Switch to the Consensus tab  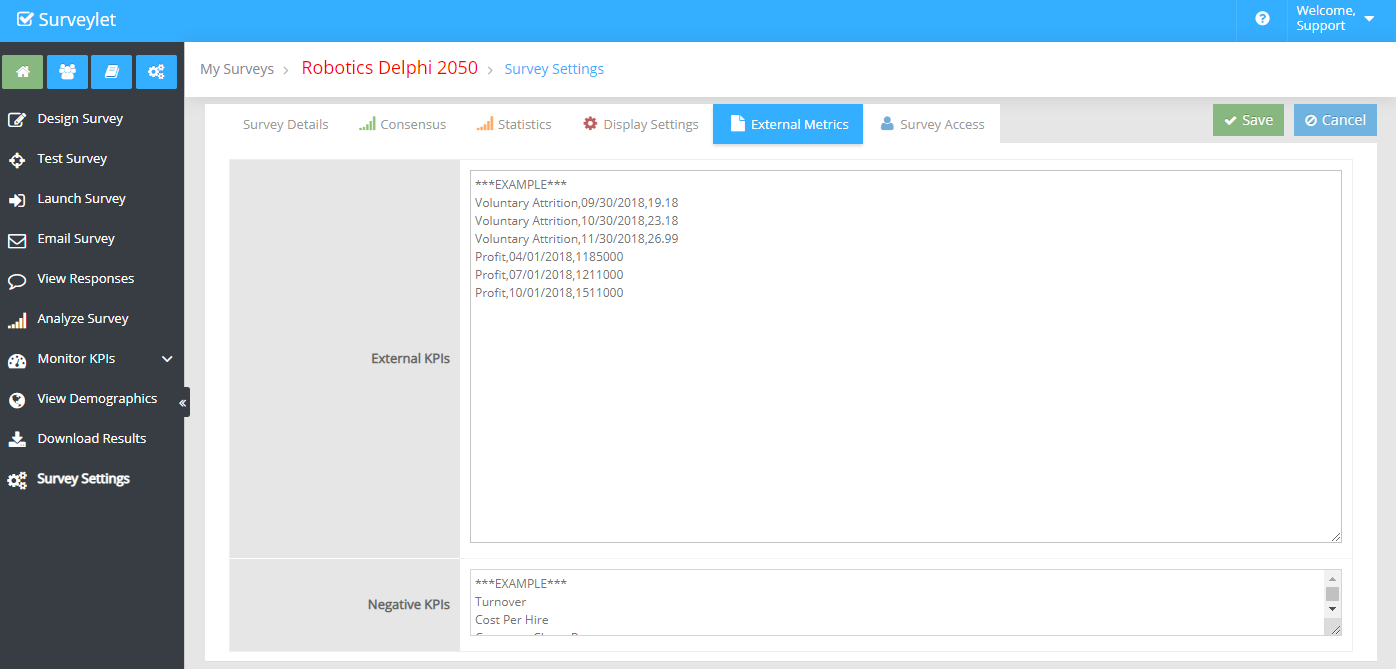tap(403, 125)
